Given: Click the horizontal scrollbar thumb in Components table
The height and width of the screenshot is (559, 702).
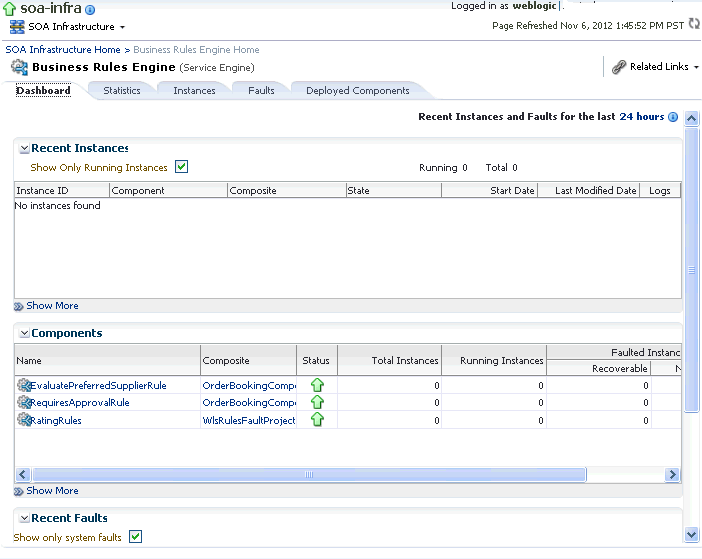Looking at the screenshot, I should (309, 474).
